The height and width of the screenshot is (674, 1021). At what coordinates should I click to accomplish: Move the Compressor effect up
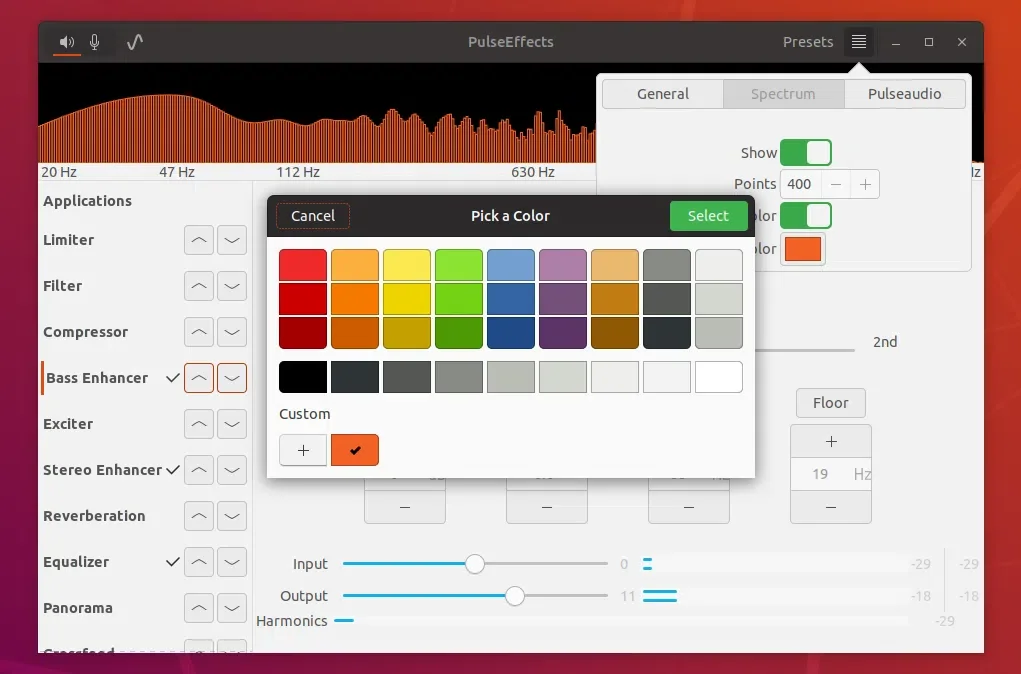[x=199, y=332]
